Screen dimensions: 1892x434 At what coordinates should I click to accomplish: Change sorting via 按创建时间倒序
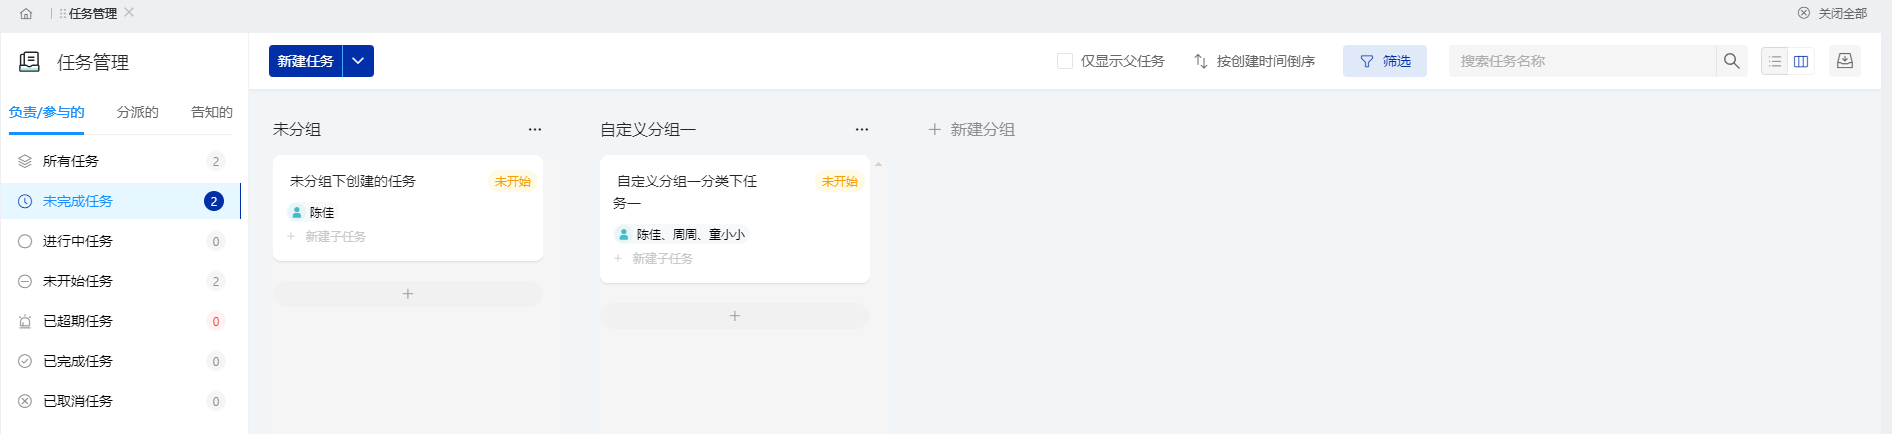tap(1254, 61)
